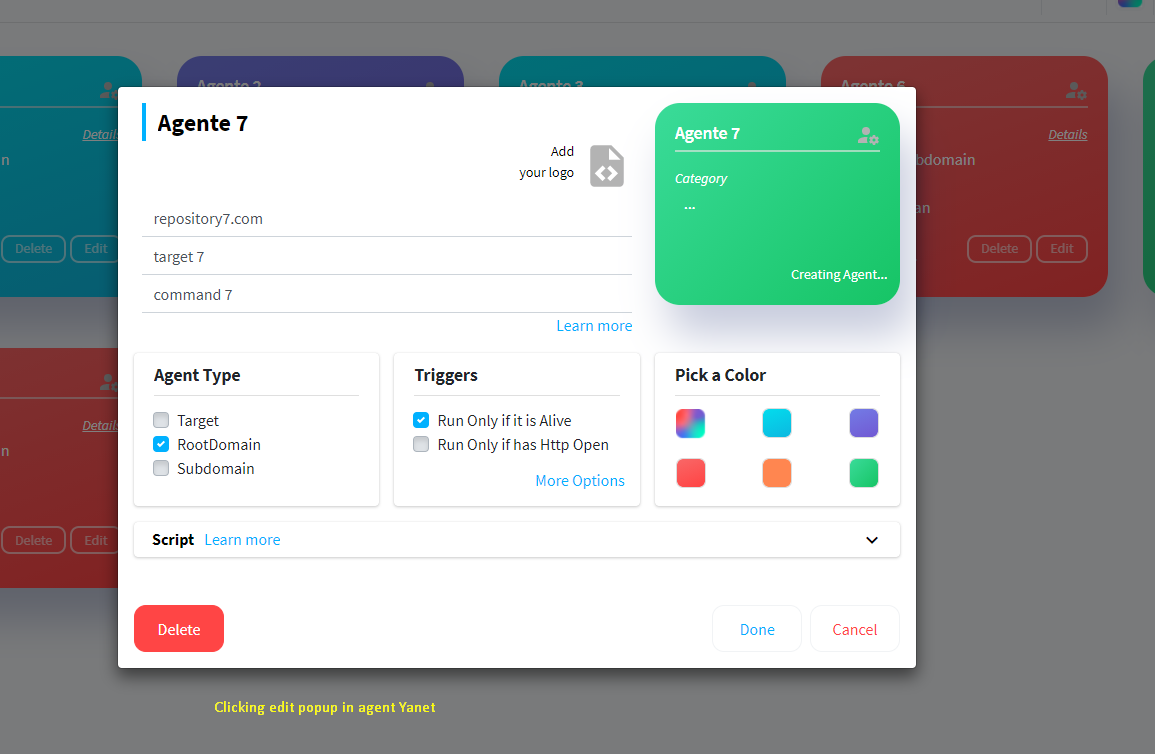The height and width of the screenshot is (754, 1155).
Task: Pick the multicolor gradient swatch
Action: (x=690, y=423)
